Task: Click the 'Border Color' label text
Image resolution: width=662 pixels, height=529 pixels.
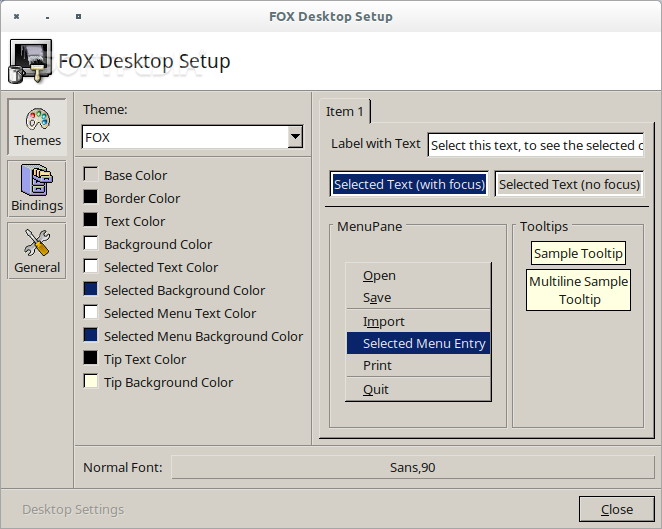Action: pos(142,198)
